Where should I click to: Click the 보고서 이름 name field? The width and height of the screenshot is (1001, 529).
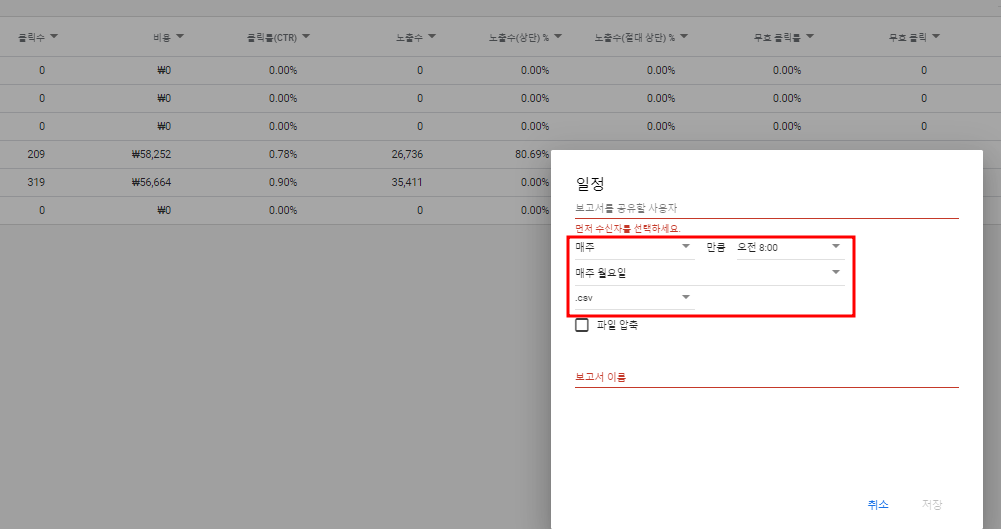(766, 377)
